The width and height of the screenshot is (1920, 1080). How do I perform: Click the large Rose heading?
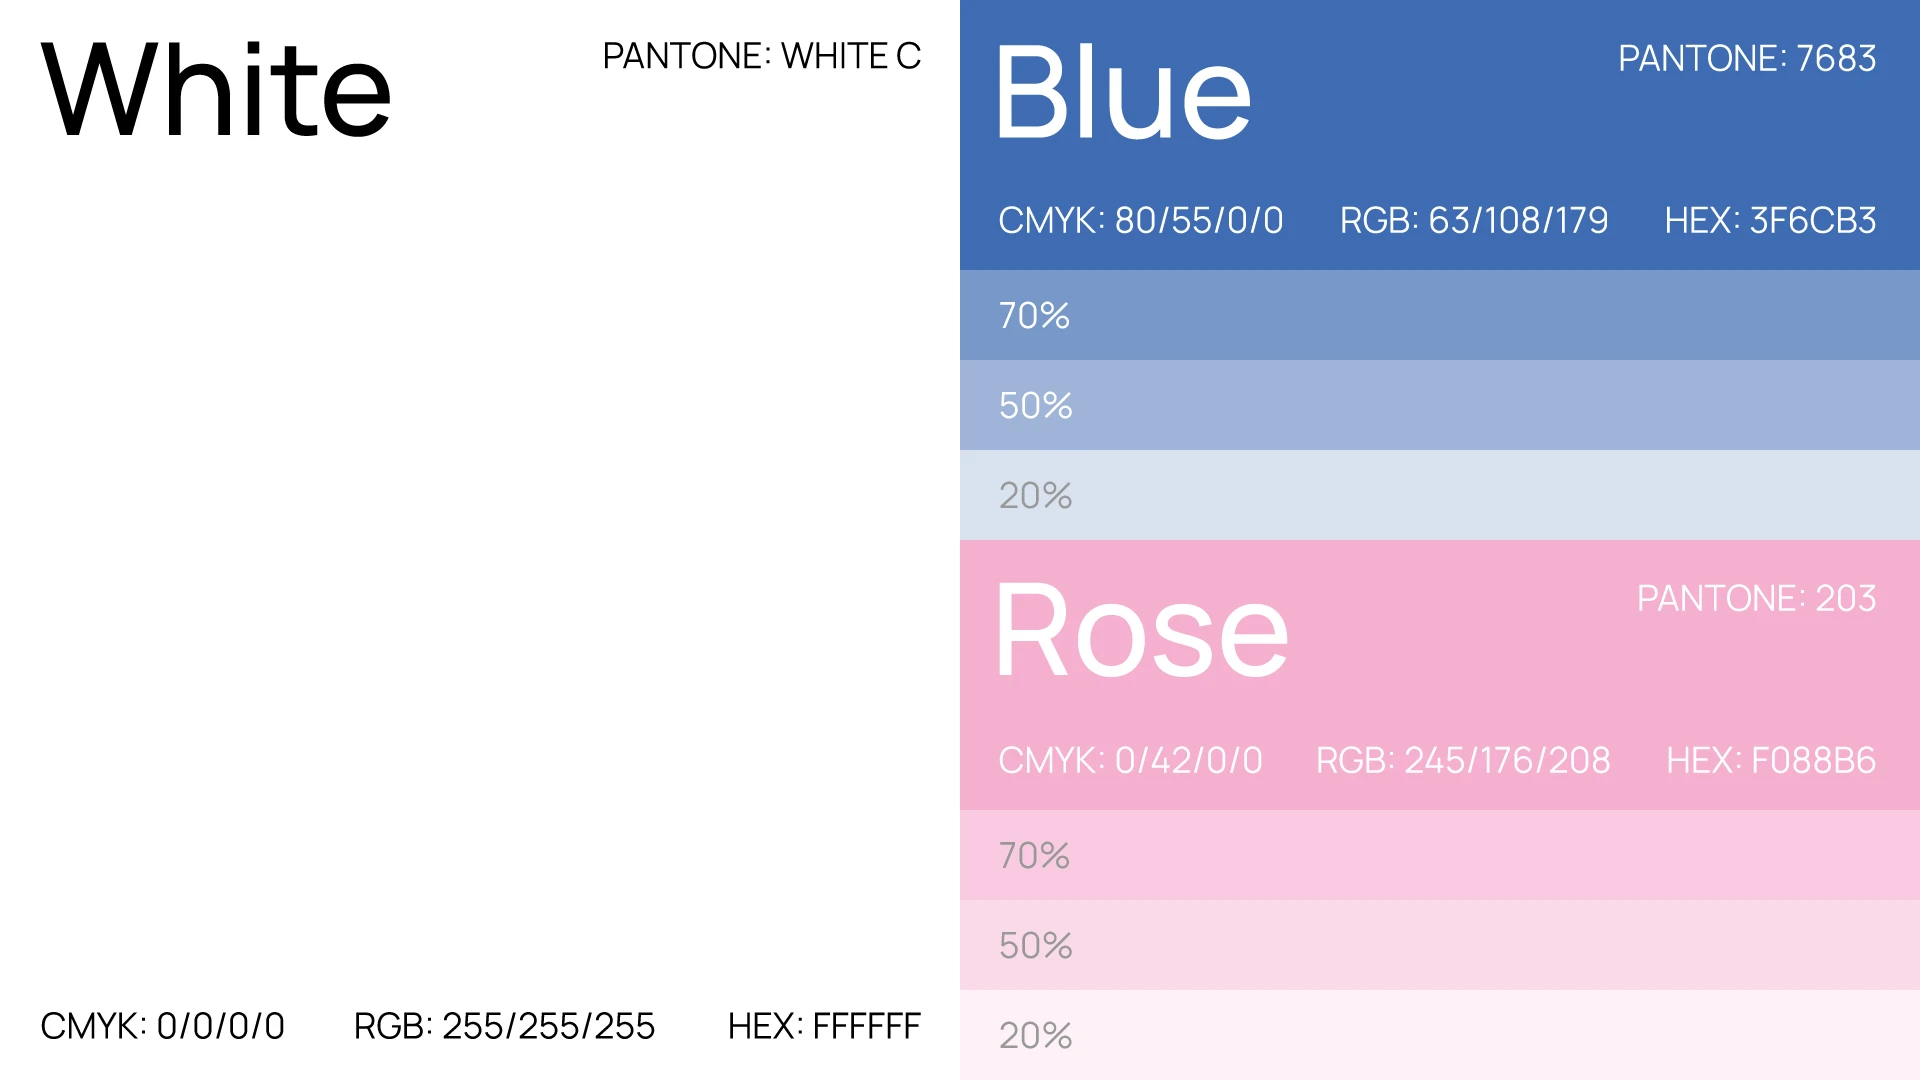[1141, 632]
